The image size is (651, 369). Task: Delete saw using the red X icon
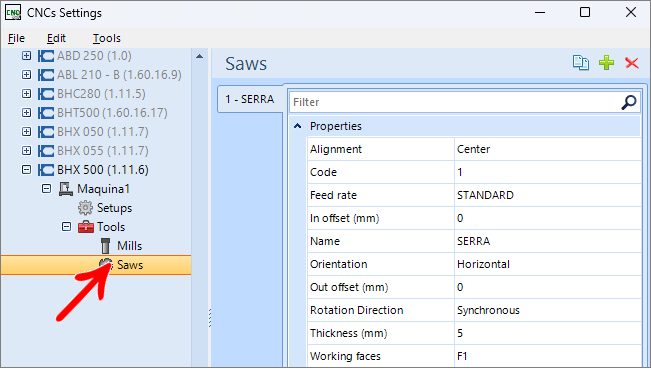pyautogui.click(x=631, y=63)
